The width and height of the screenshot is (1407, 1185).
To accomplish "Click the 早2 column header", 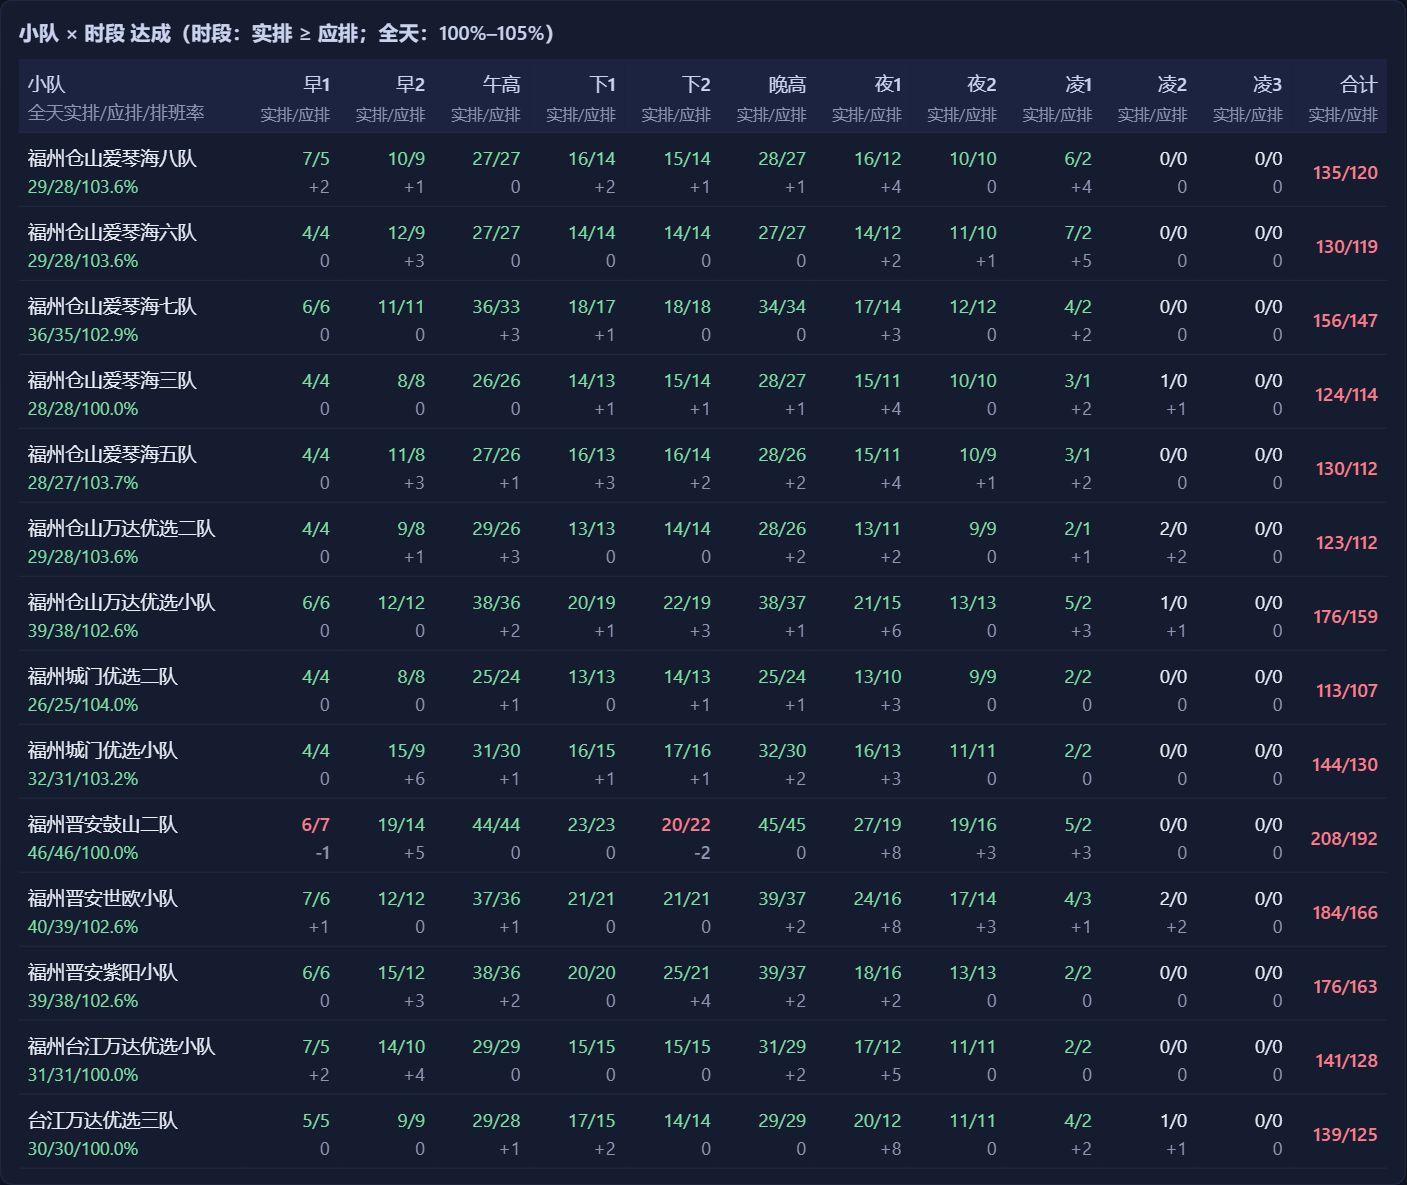I will (411, 85).
